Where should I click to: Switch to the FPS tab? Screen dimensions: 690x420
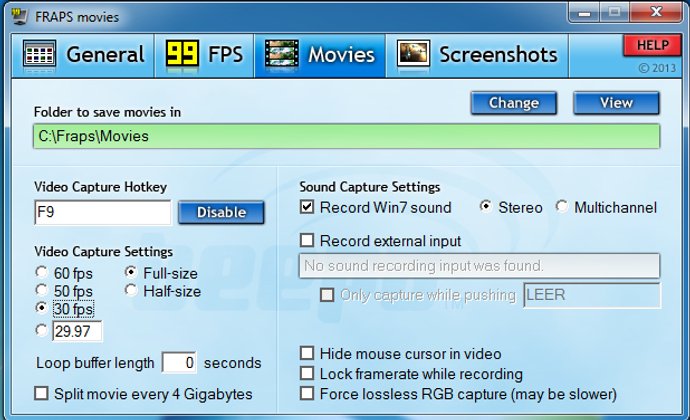tap(204, 55)
